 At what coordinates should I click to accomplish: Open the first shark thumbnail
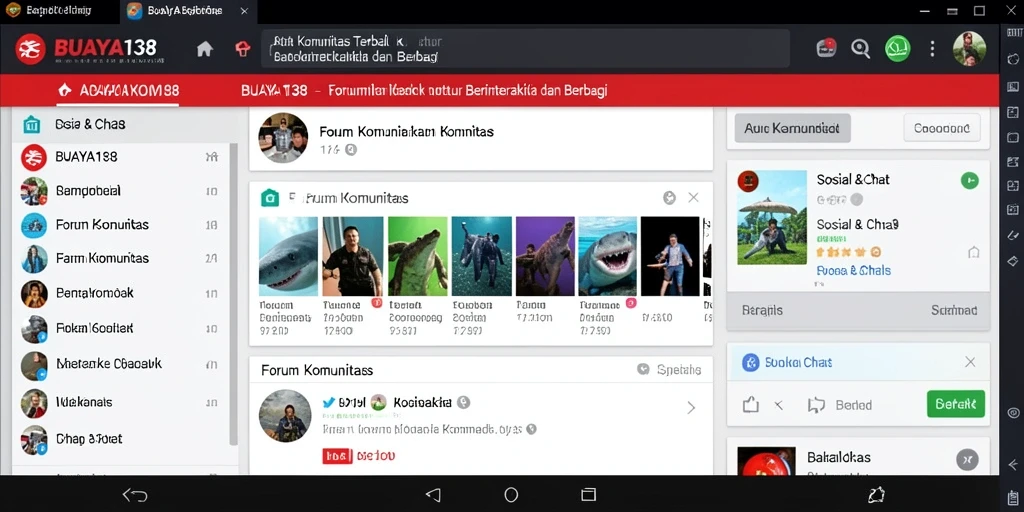(x=288, y=257)
